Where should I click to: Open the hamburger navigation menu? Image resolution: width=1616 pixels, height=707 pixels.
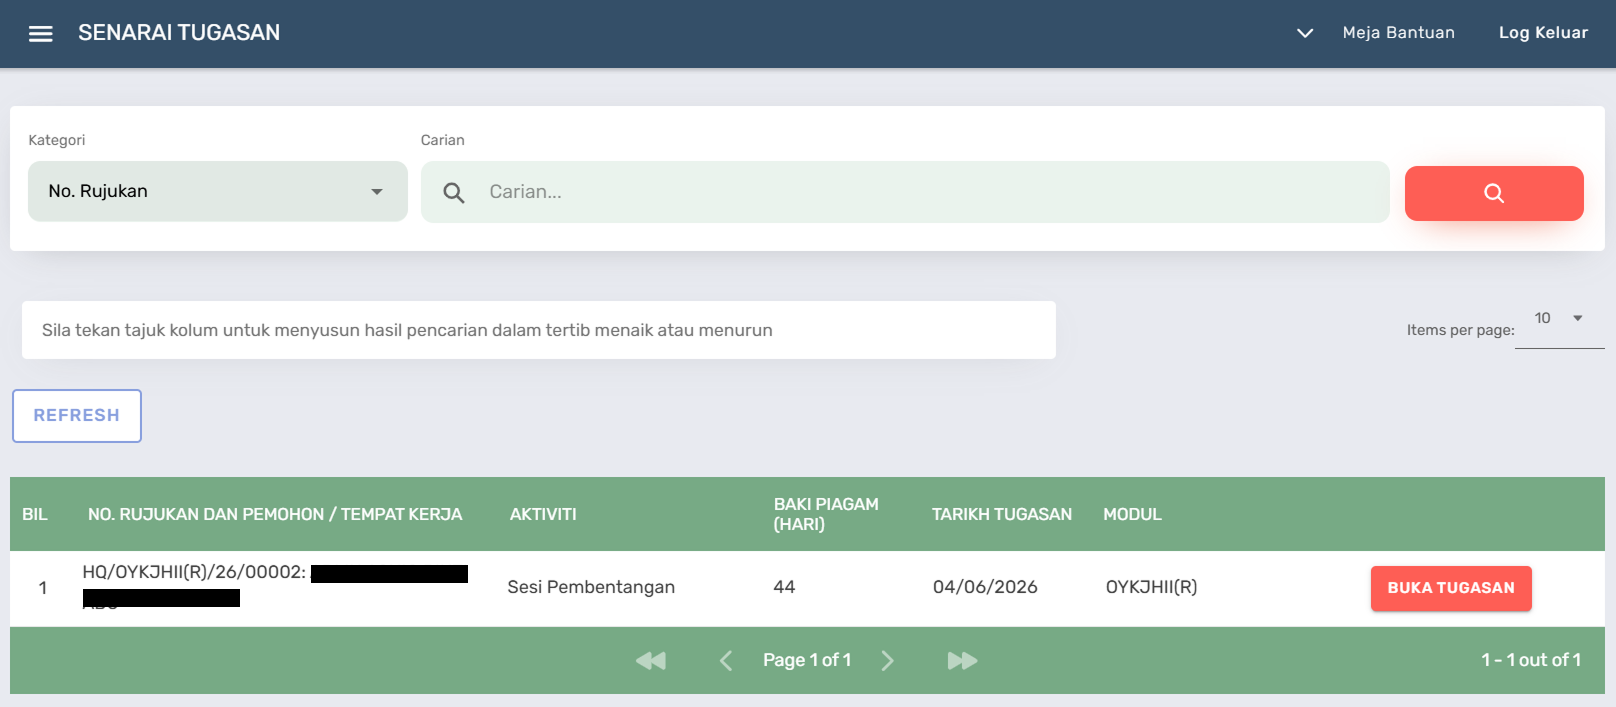point(41,34)
